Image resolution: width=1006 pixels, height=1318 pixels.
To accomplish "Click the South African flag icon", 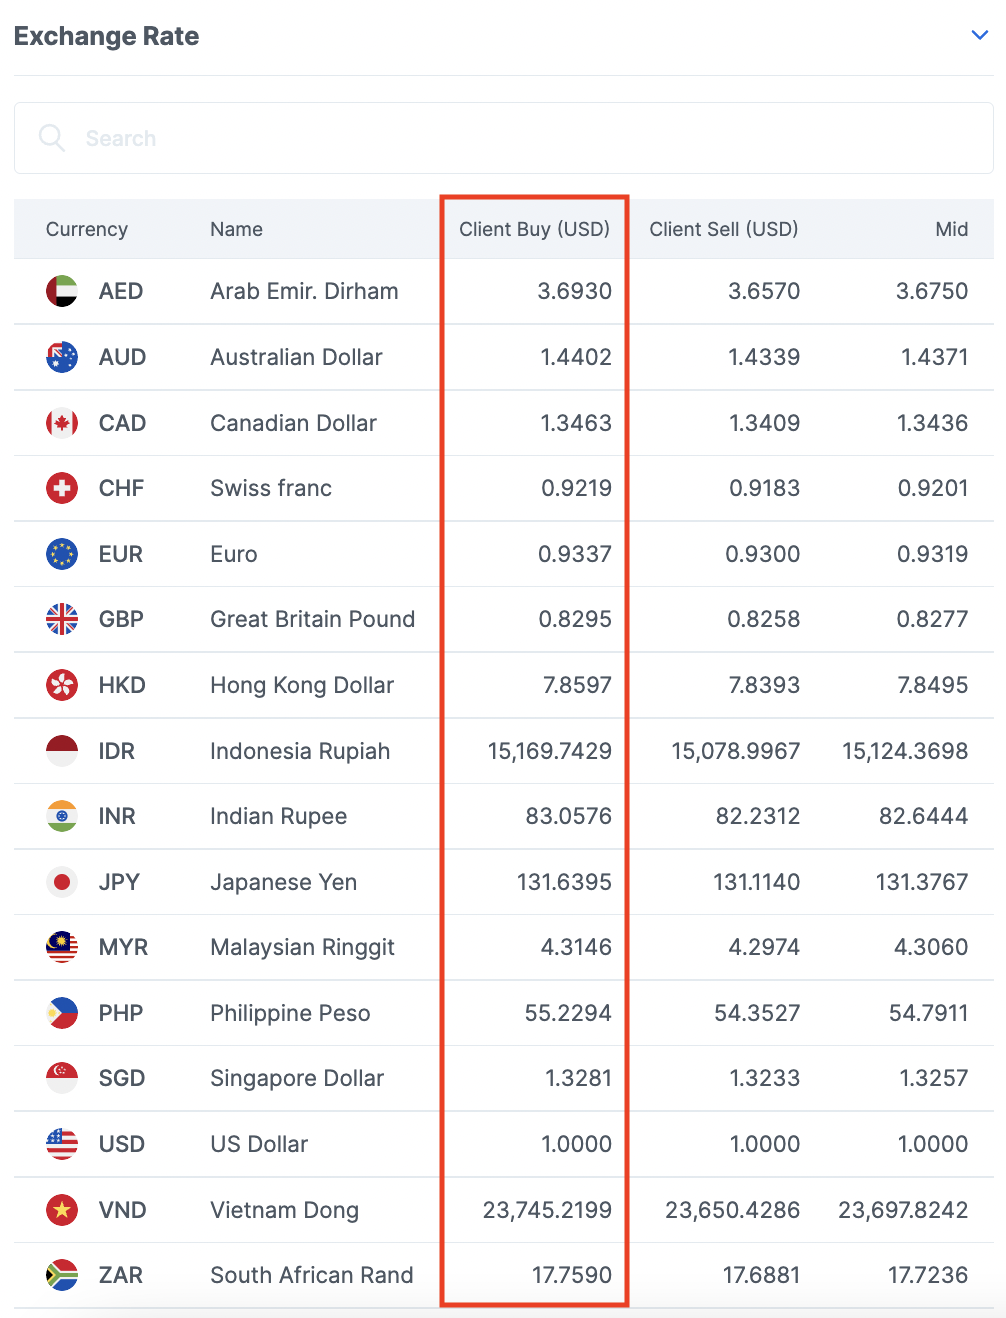I will [62, 1275].
